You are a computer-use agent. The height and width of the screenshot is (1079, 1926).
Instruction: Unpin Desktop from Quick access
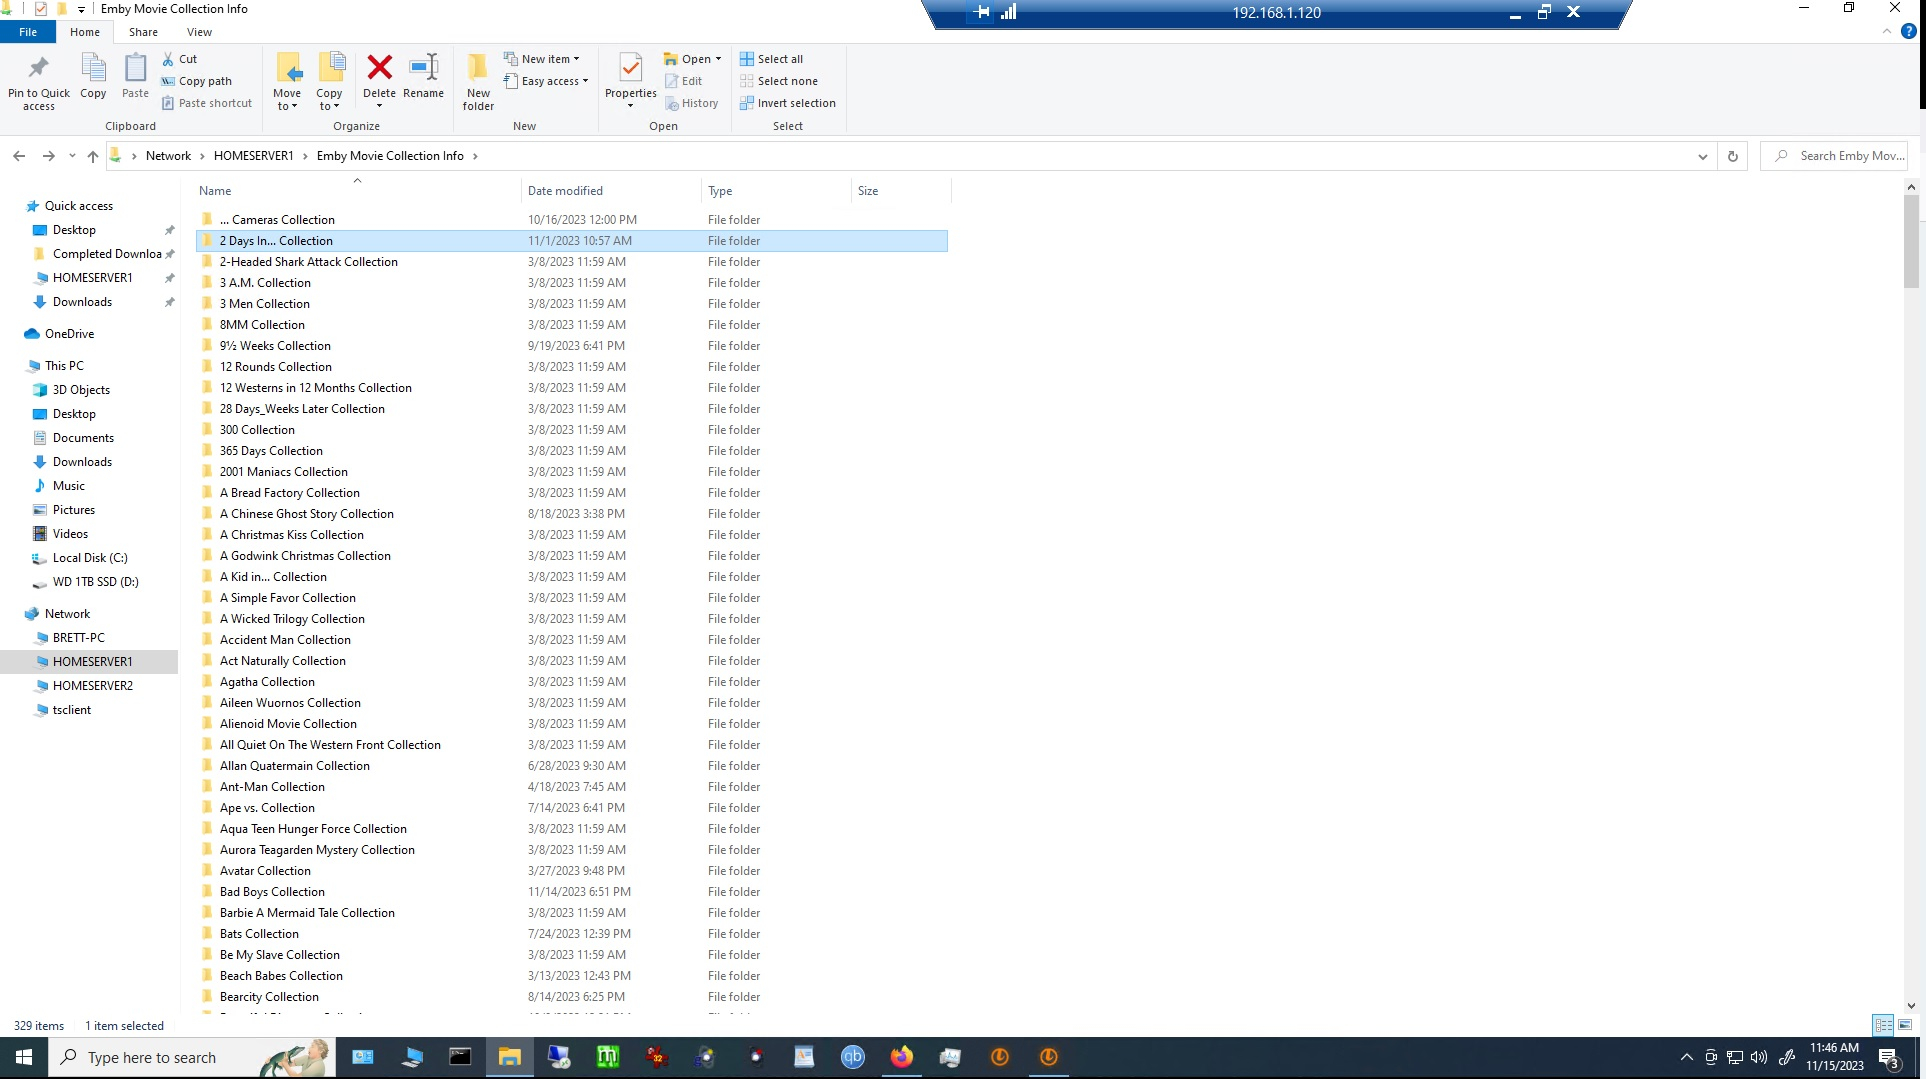coord(169,229)
